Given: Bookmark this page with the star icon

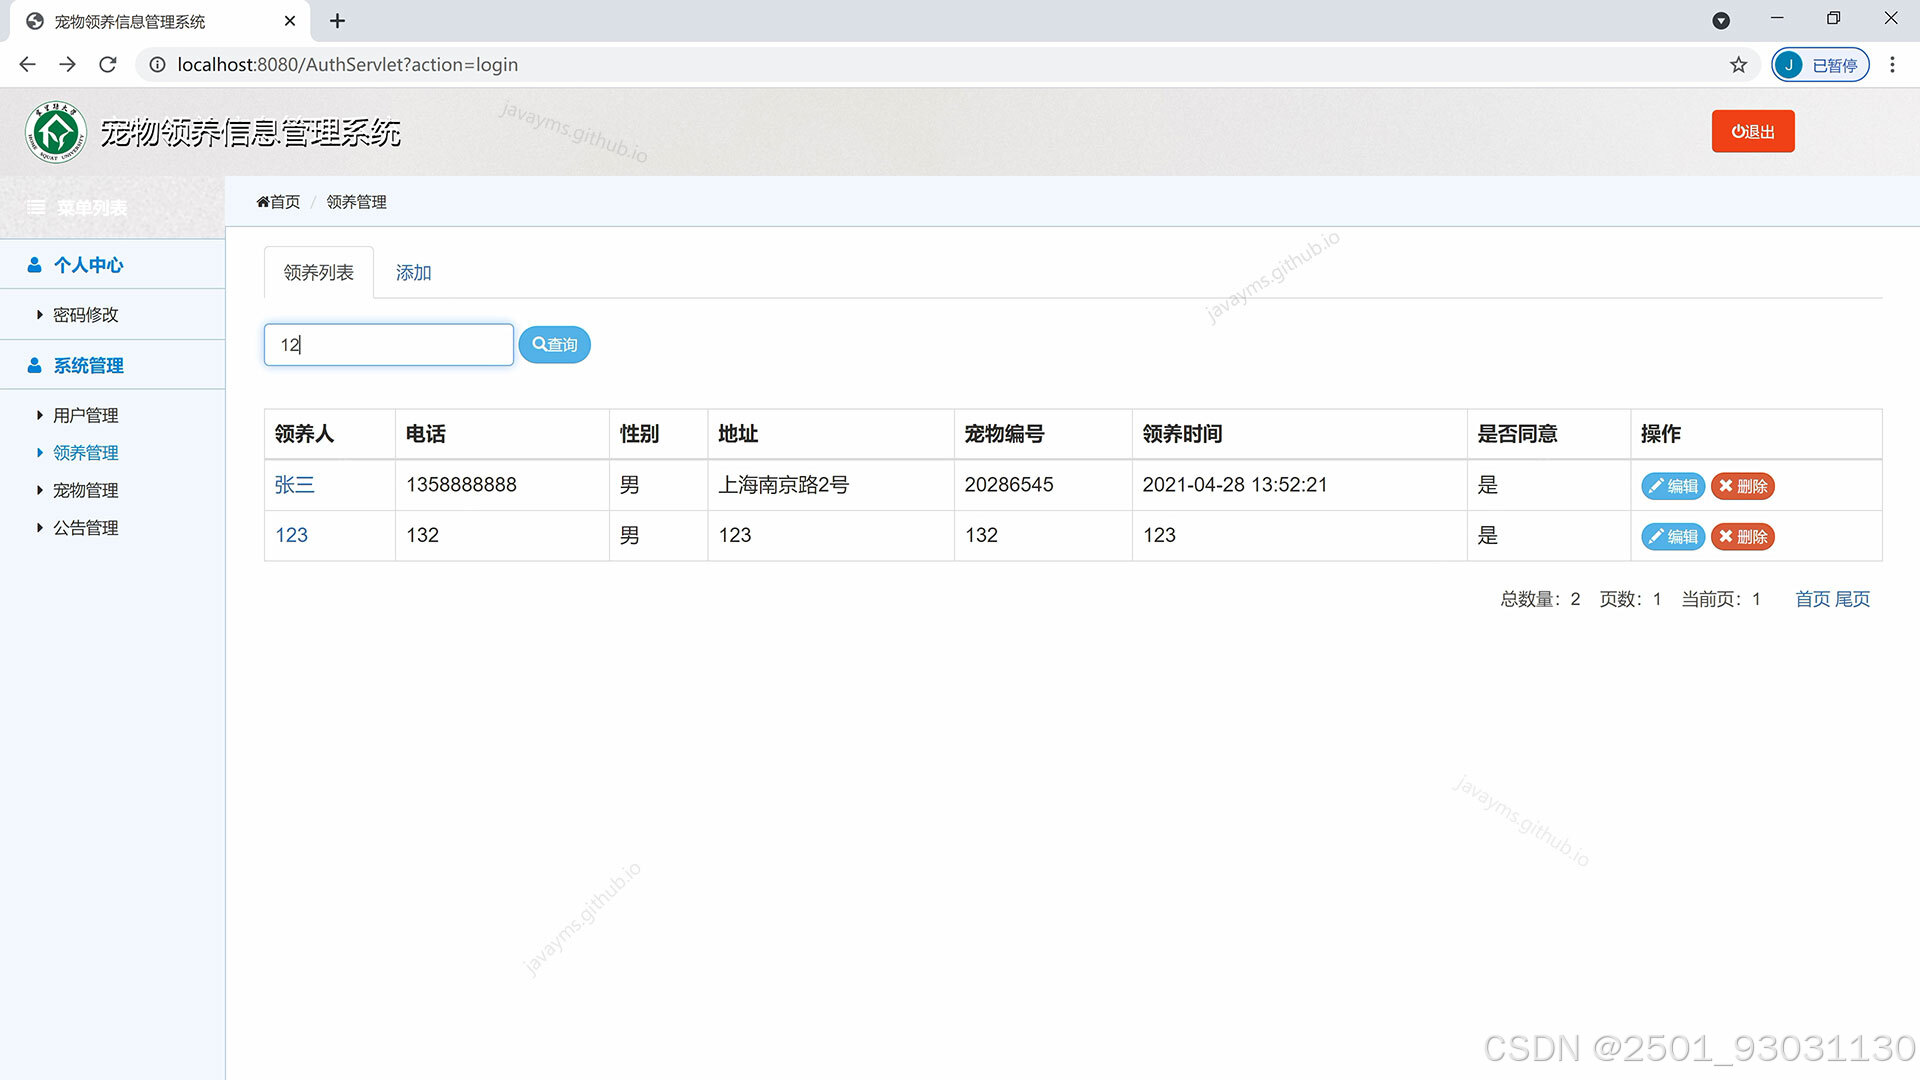Looking at the screenshot, I should pos(1739,65).
